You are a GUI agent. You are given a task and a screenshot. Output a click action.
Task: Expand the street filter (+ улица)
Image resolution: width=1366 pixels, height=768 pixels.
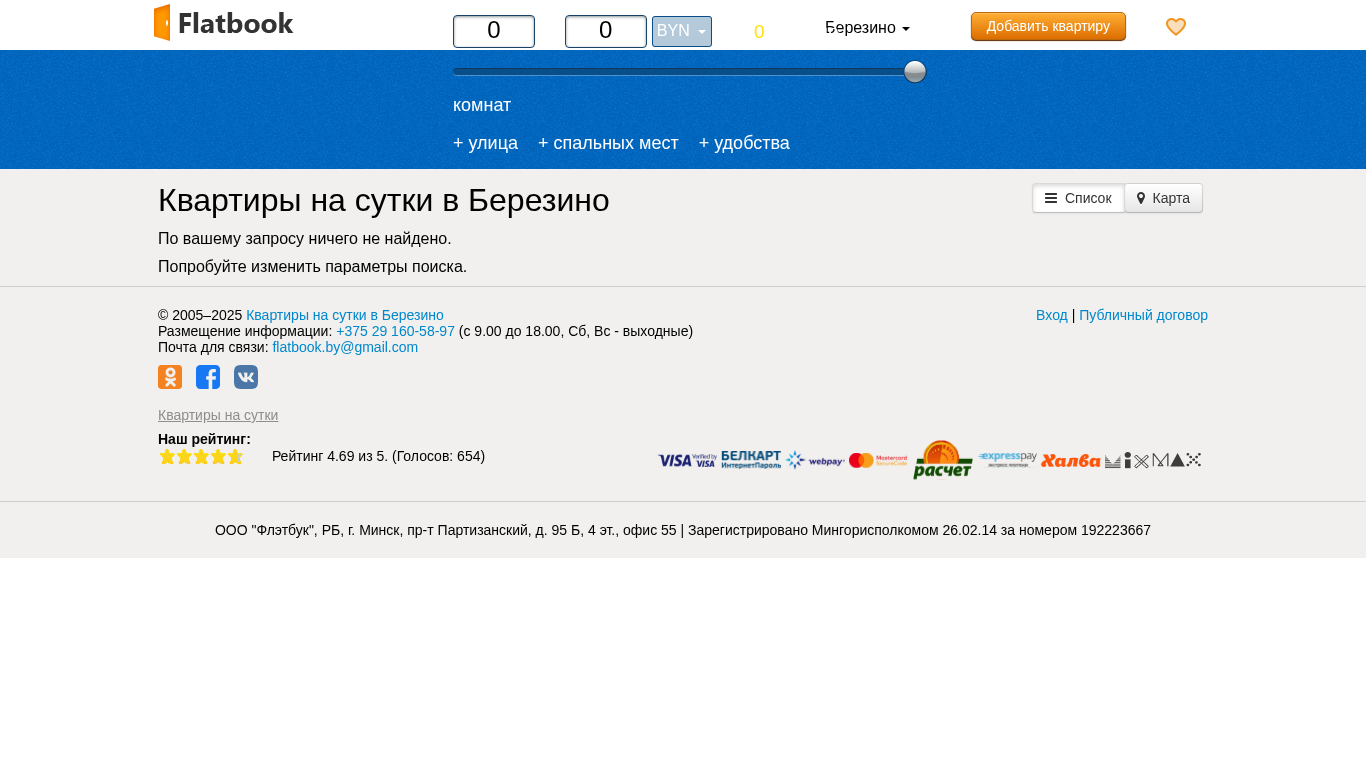point(485,143)
